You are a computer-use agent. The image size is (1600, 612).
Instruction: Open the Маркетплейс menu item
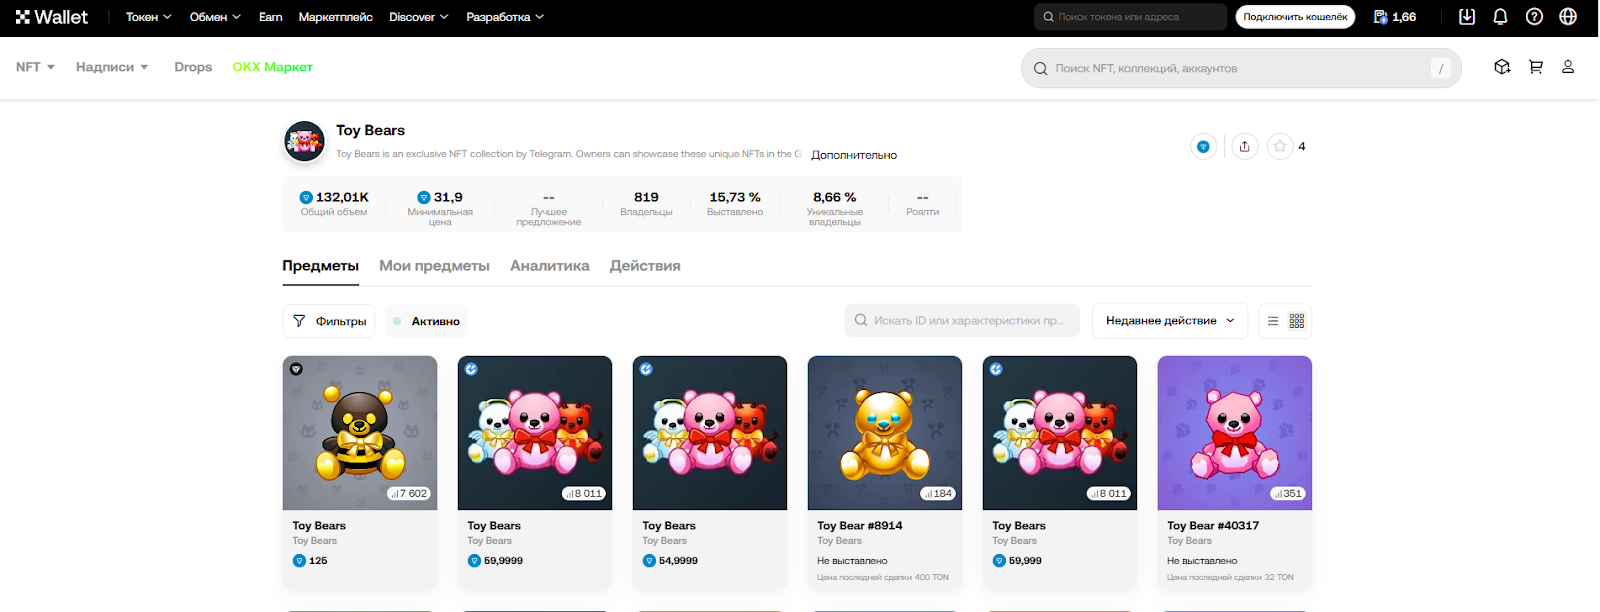[336, 17]
